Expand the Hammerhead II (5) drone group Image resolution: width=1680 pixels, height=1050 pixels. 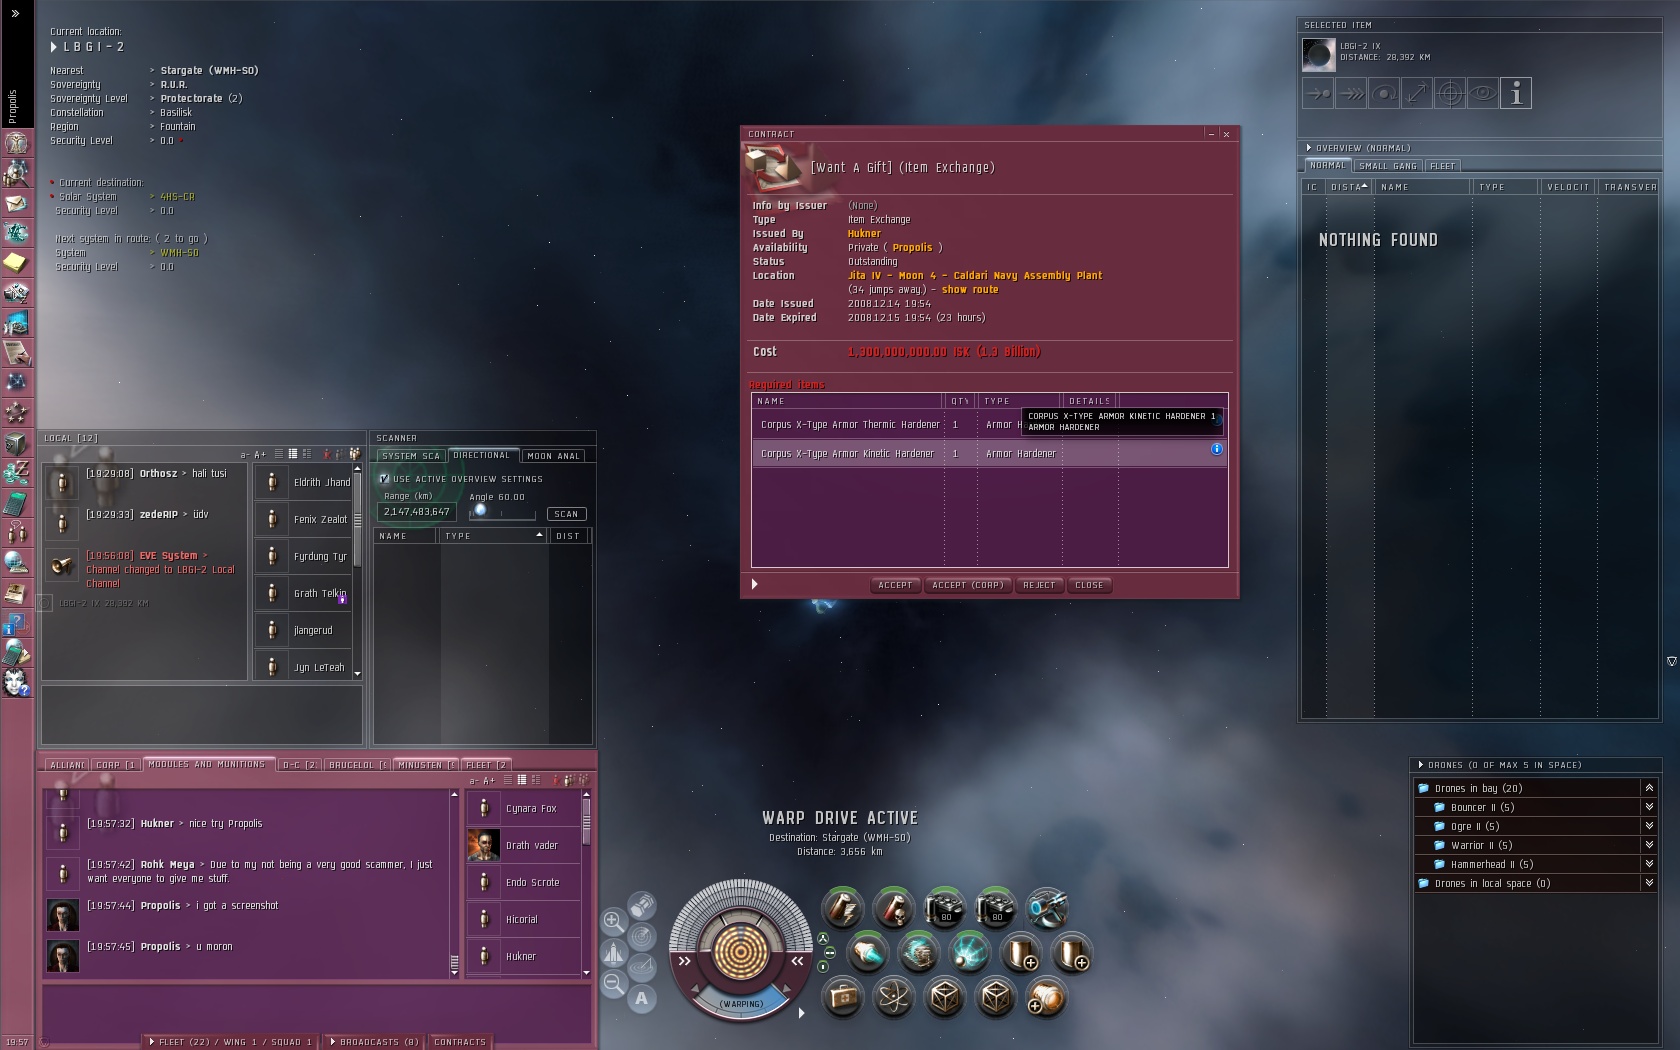(x=1649, y=864)
